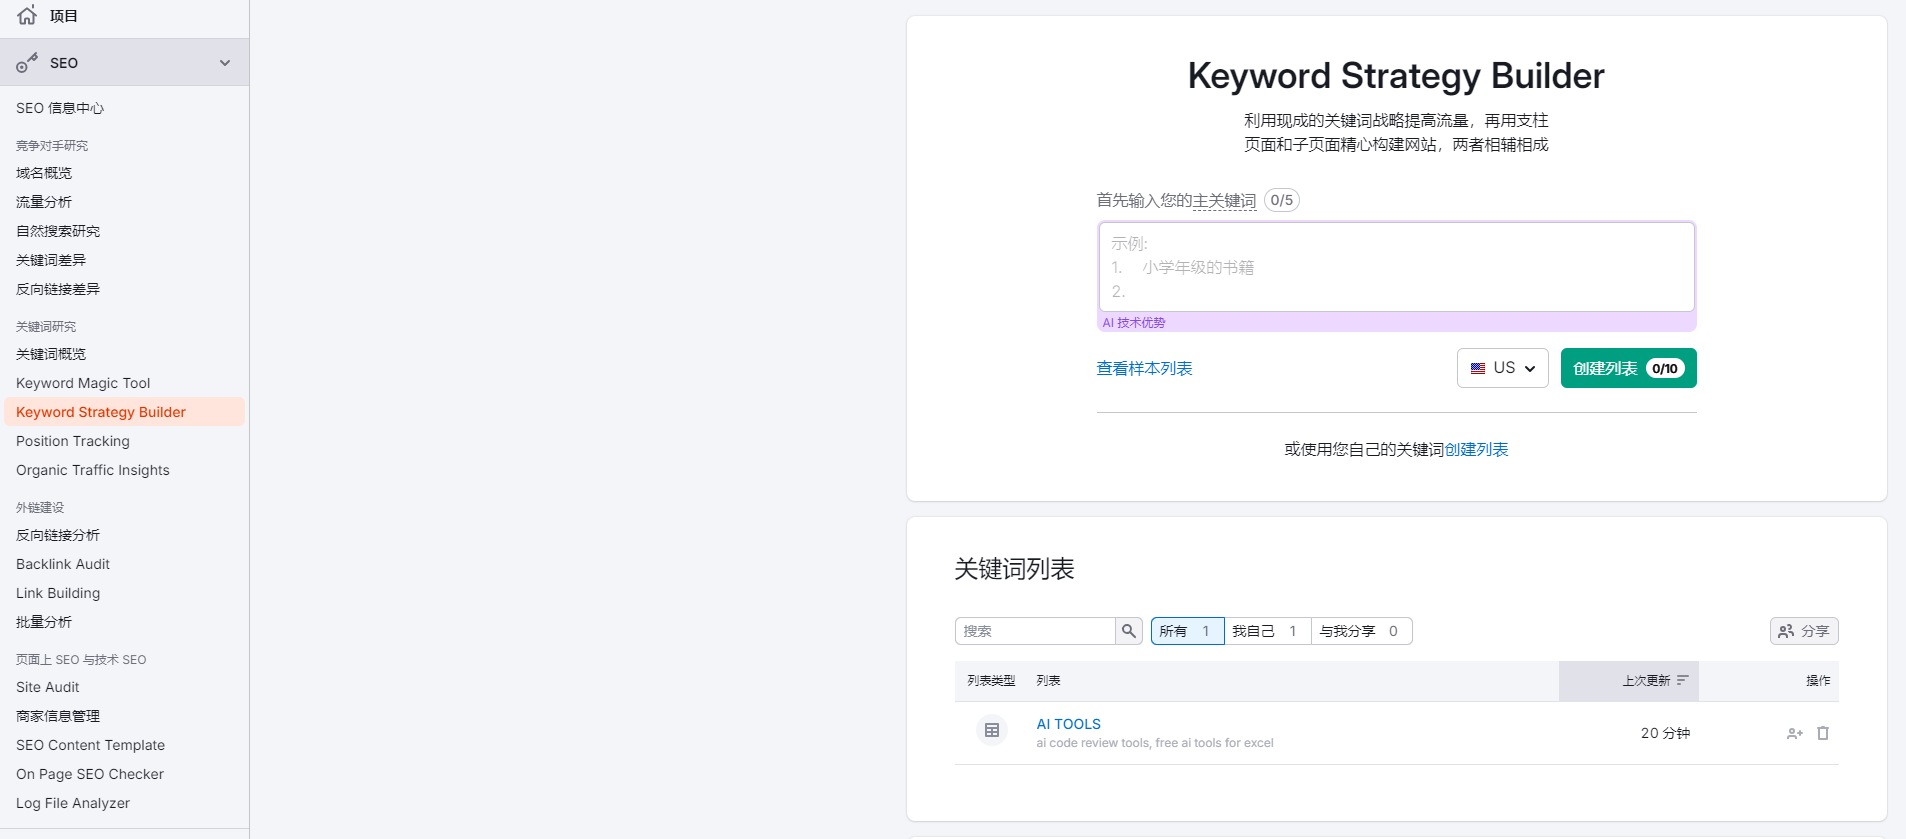
Task: Open Site Audit
Action: [x=48, y=687]
